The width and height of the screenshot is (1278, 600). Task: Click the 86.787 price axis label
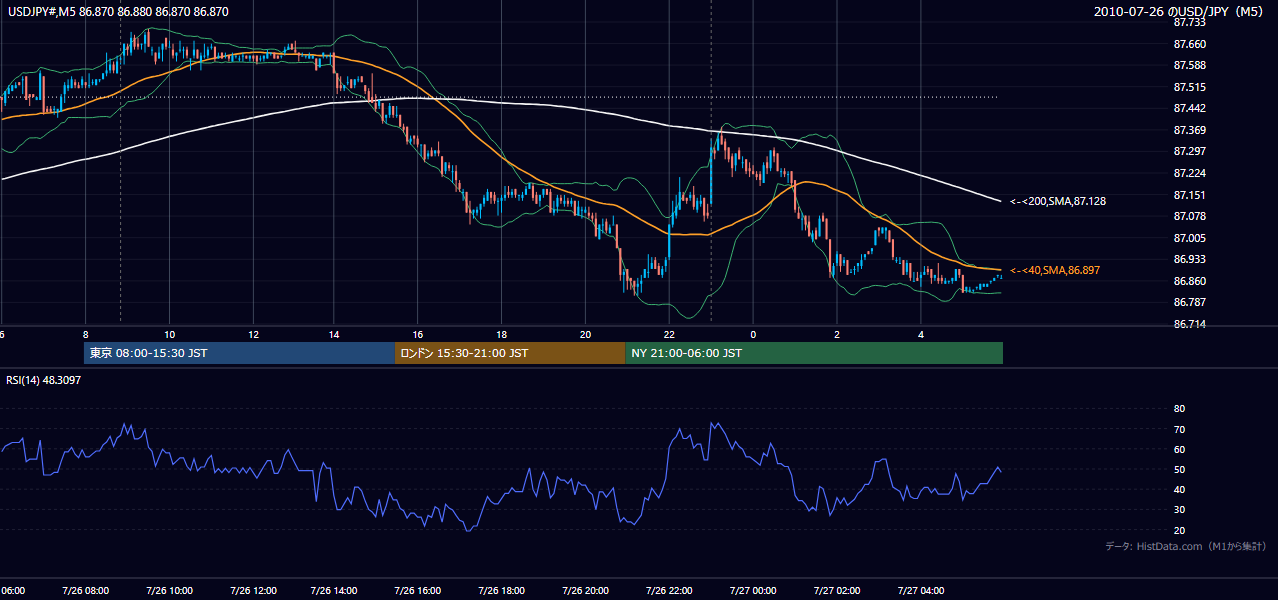coord(1189,302)
